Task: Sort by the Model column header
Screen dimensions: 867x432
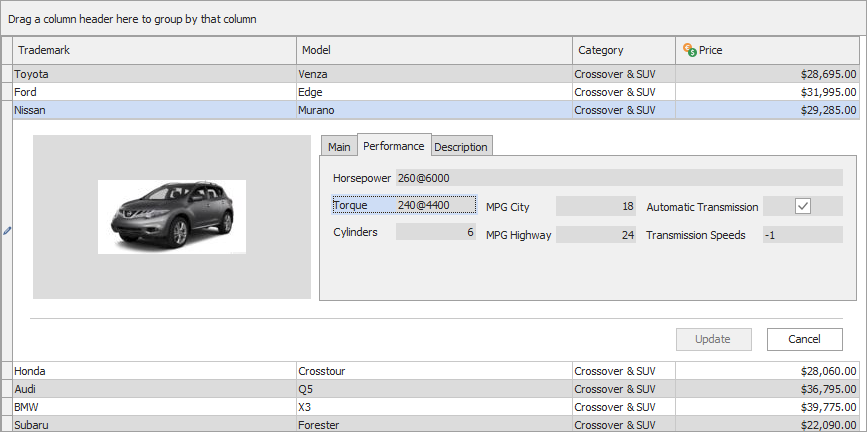Action: pyautogui.click(x=435, y=50)
